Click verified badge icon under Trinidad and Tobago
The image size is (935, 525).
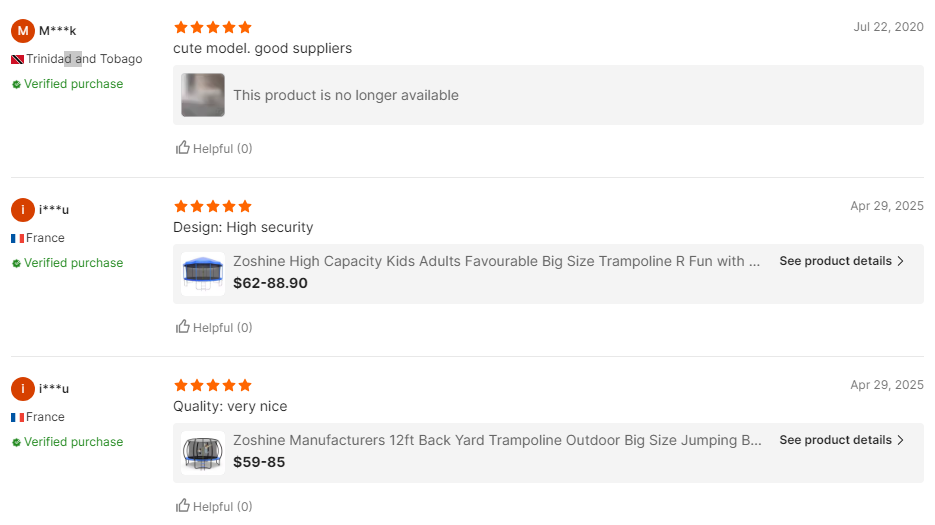click(x=16, y=85)
